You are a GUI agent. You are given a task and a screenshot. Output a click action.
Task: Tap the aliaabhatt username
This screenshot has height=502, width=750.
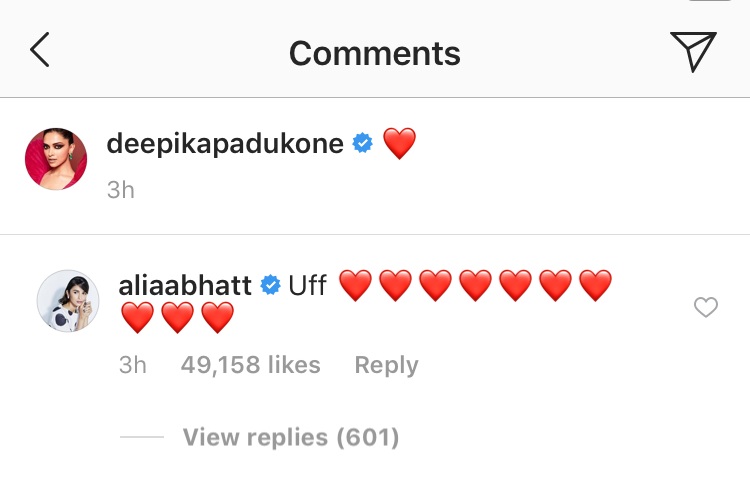pyautogui.click(x=185, y=285)
